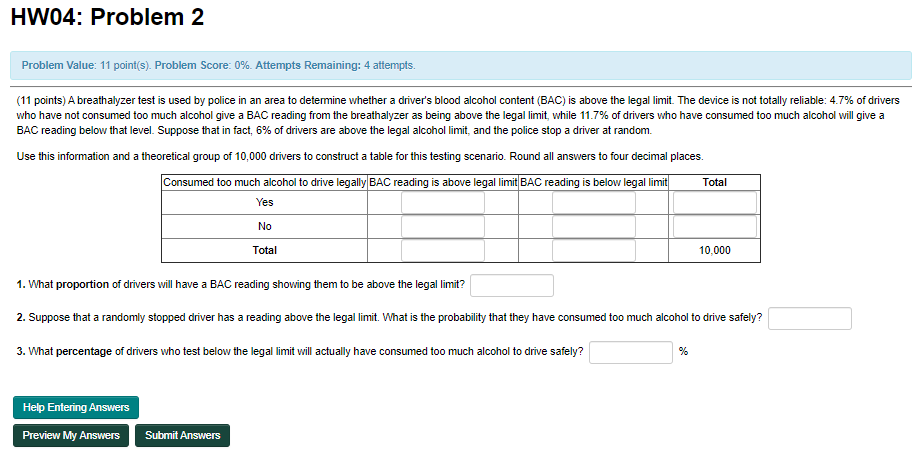Click 'Attempts Remaining: 4 attempts' text
Image resolution: width=920 pixels, height=452 pixels.
click(335, 65)
